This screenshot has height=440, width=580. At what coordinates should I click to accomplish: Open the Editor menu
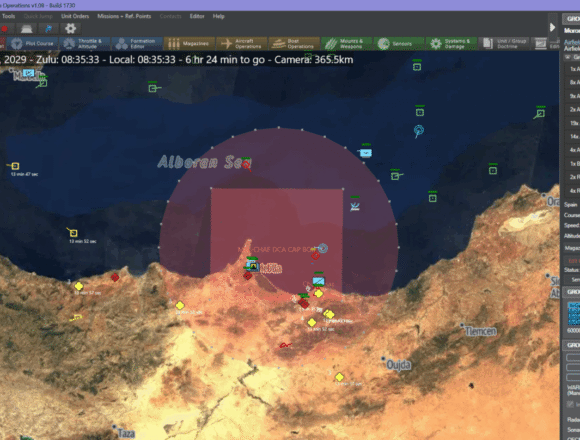[197, 16]
